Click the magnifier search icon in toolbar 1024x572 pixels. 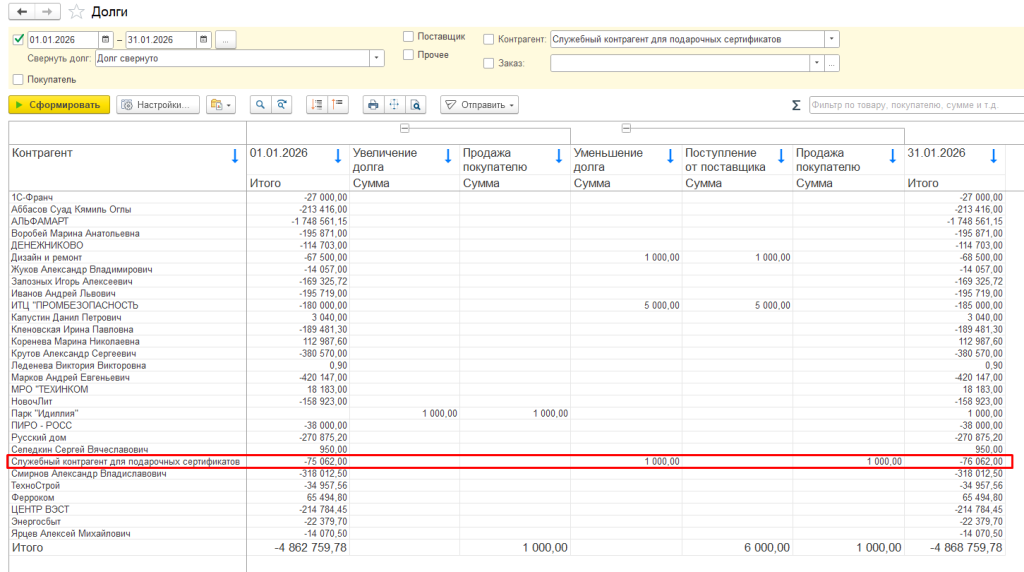tap(260, 104)
